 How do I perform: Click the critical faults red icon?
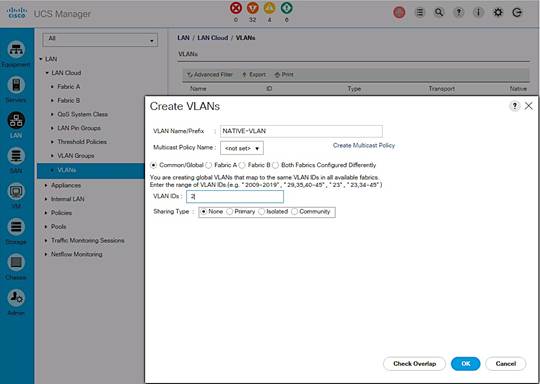236,8
